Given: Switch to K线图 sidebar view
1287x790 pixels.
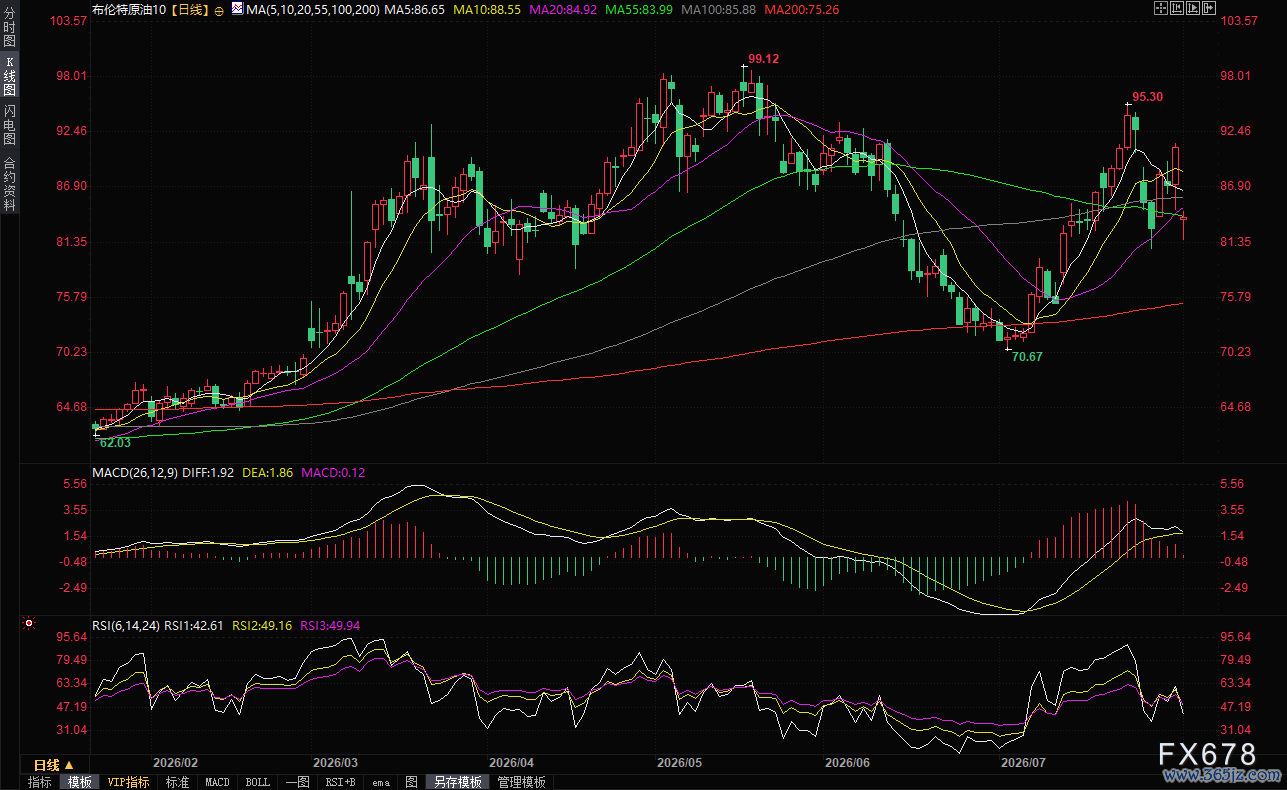Looking at the screenshot, I should [x=9, y=76].
